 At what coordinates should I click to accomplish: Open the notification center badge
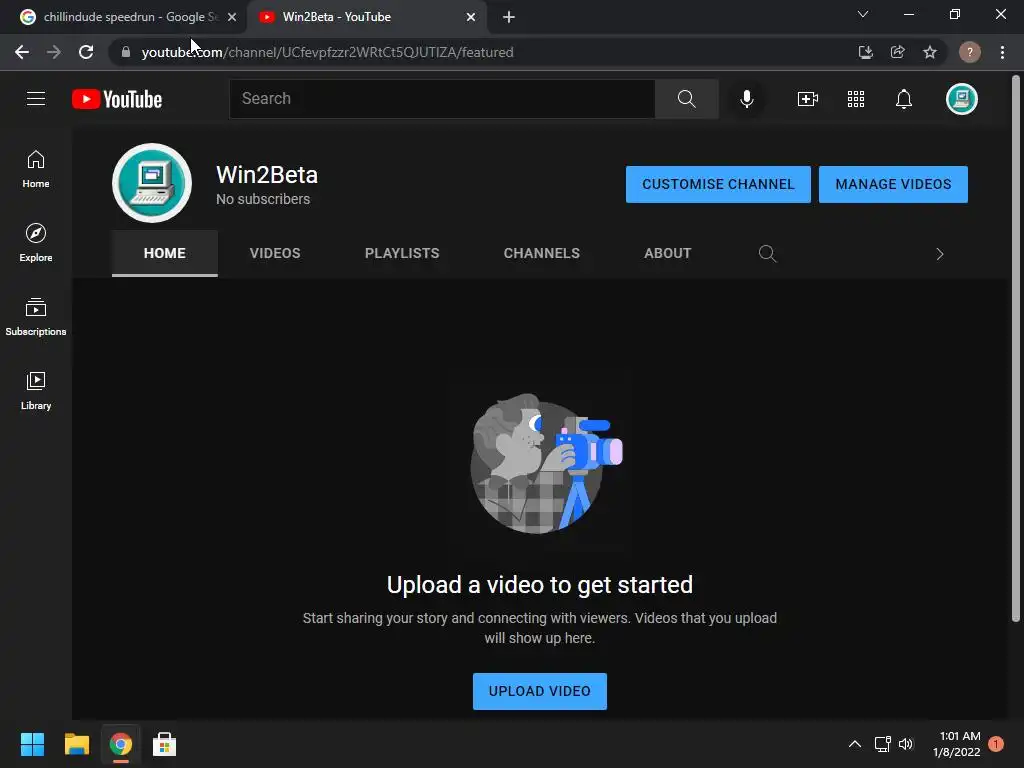[996, 744]
